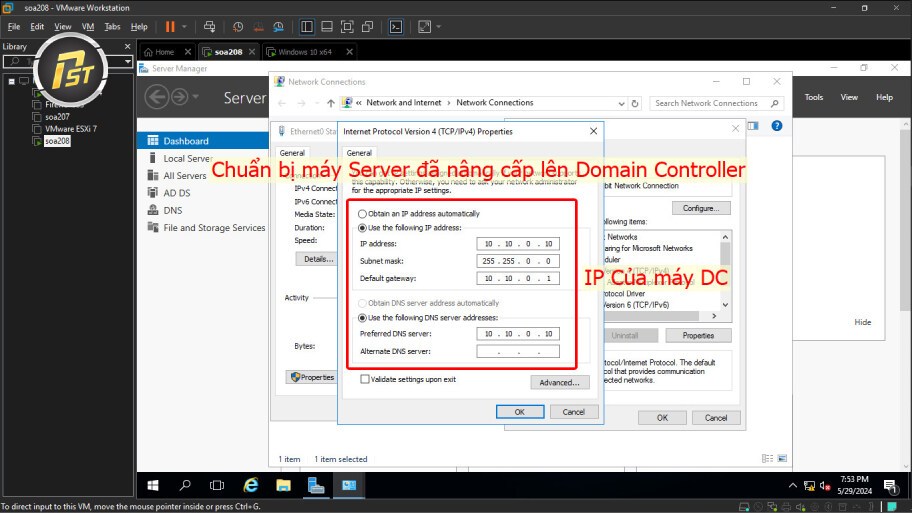Click the VMware pause VM toolbar icon
912x513 pixels.
170,27
